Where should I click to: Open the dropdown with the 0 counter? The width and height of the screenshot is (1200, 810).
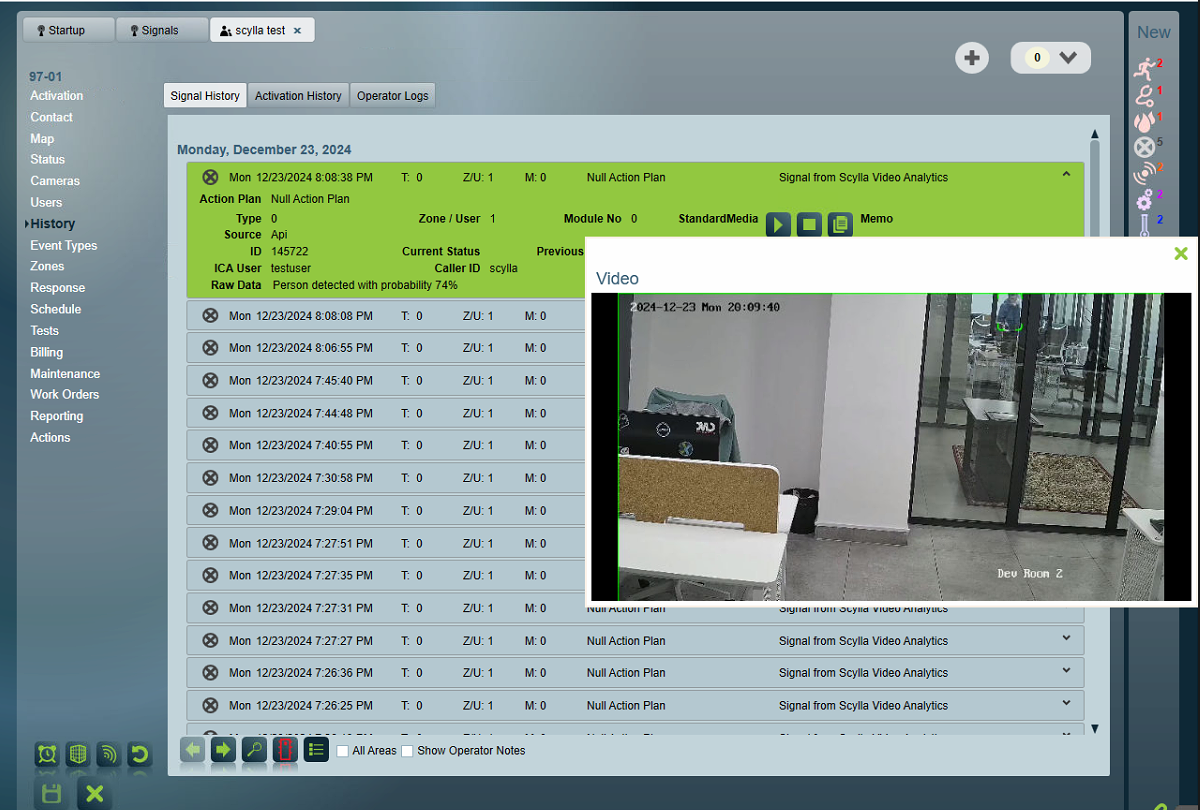(x=1067, y=58)
